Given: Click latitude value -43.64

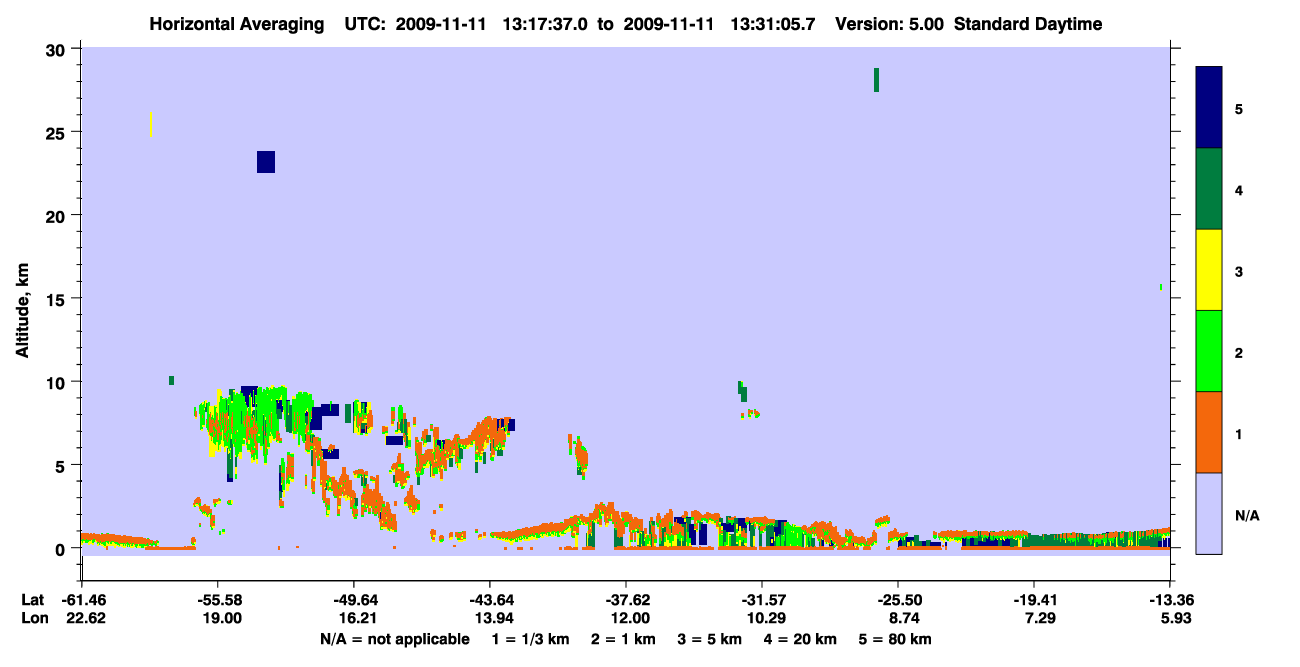Looking at the screenshot, I should coord(489,600).
